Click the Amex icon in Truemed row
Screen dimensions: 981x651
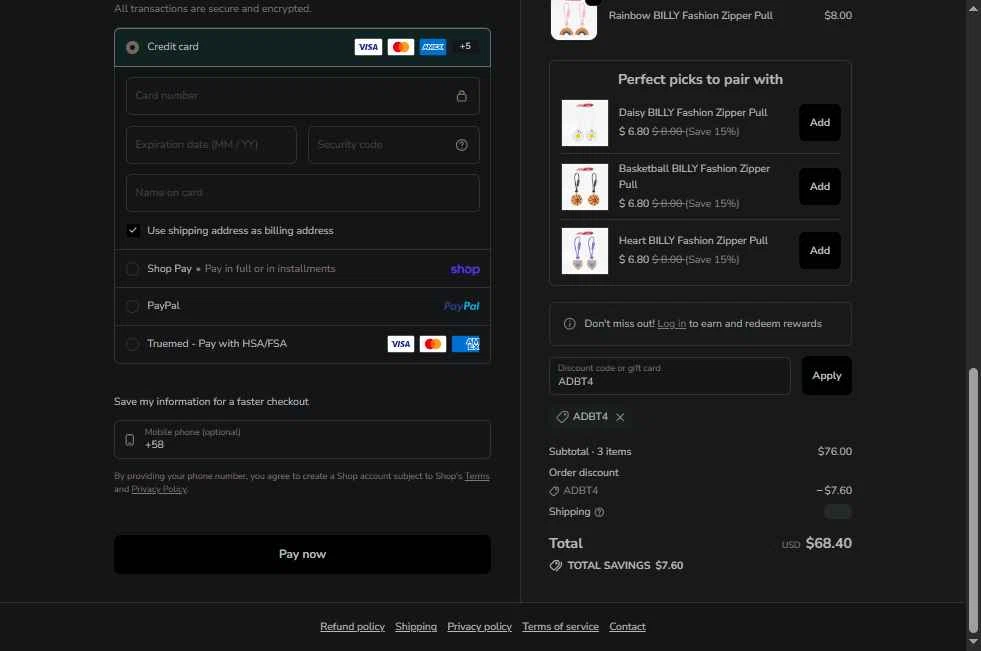[465, 344]
